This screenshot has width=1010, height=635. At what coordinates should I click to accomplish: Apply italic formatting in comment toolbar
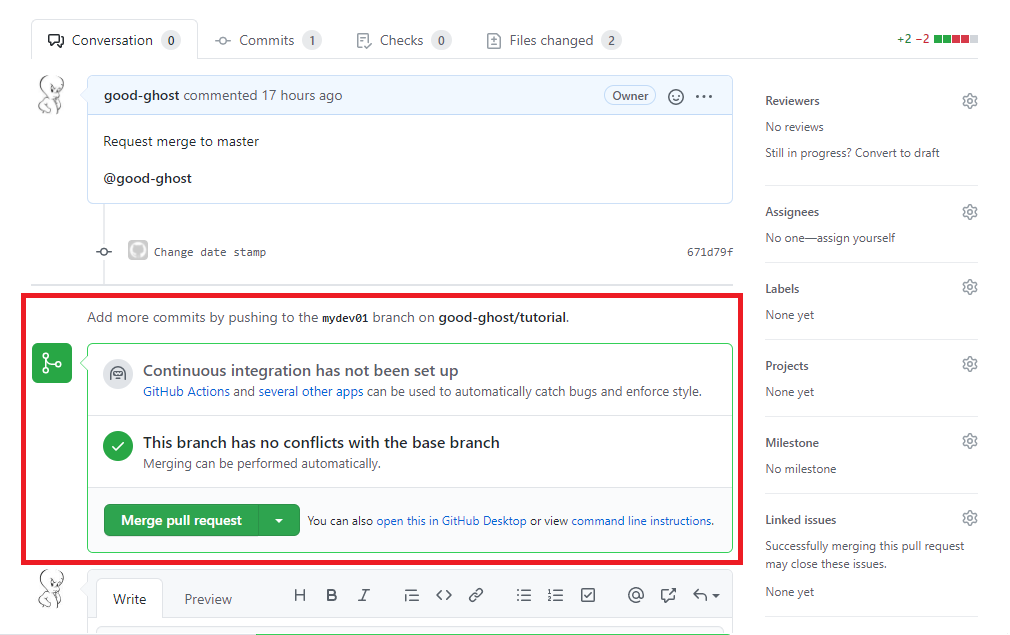pyautogui.click(x=363, y=595)
